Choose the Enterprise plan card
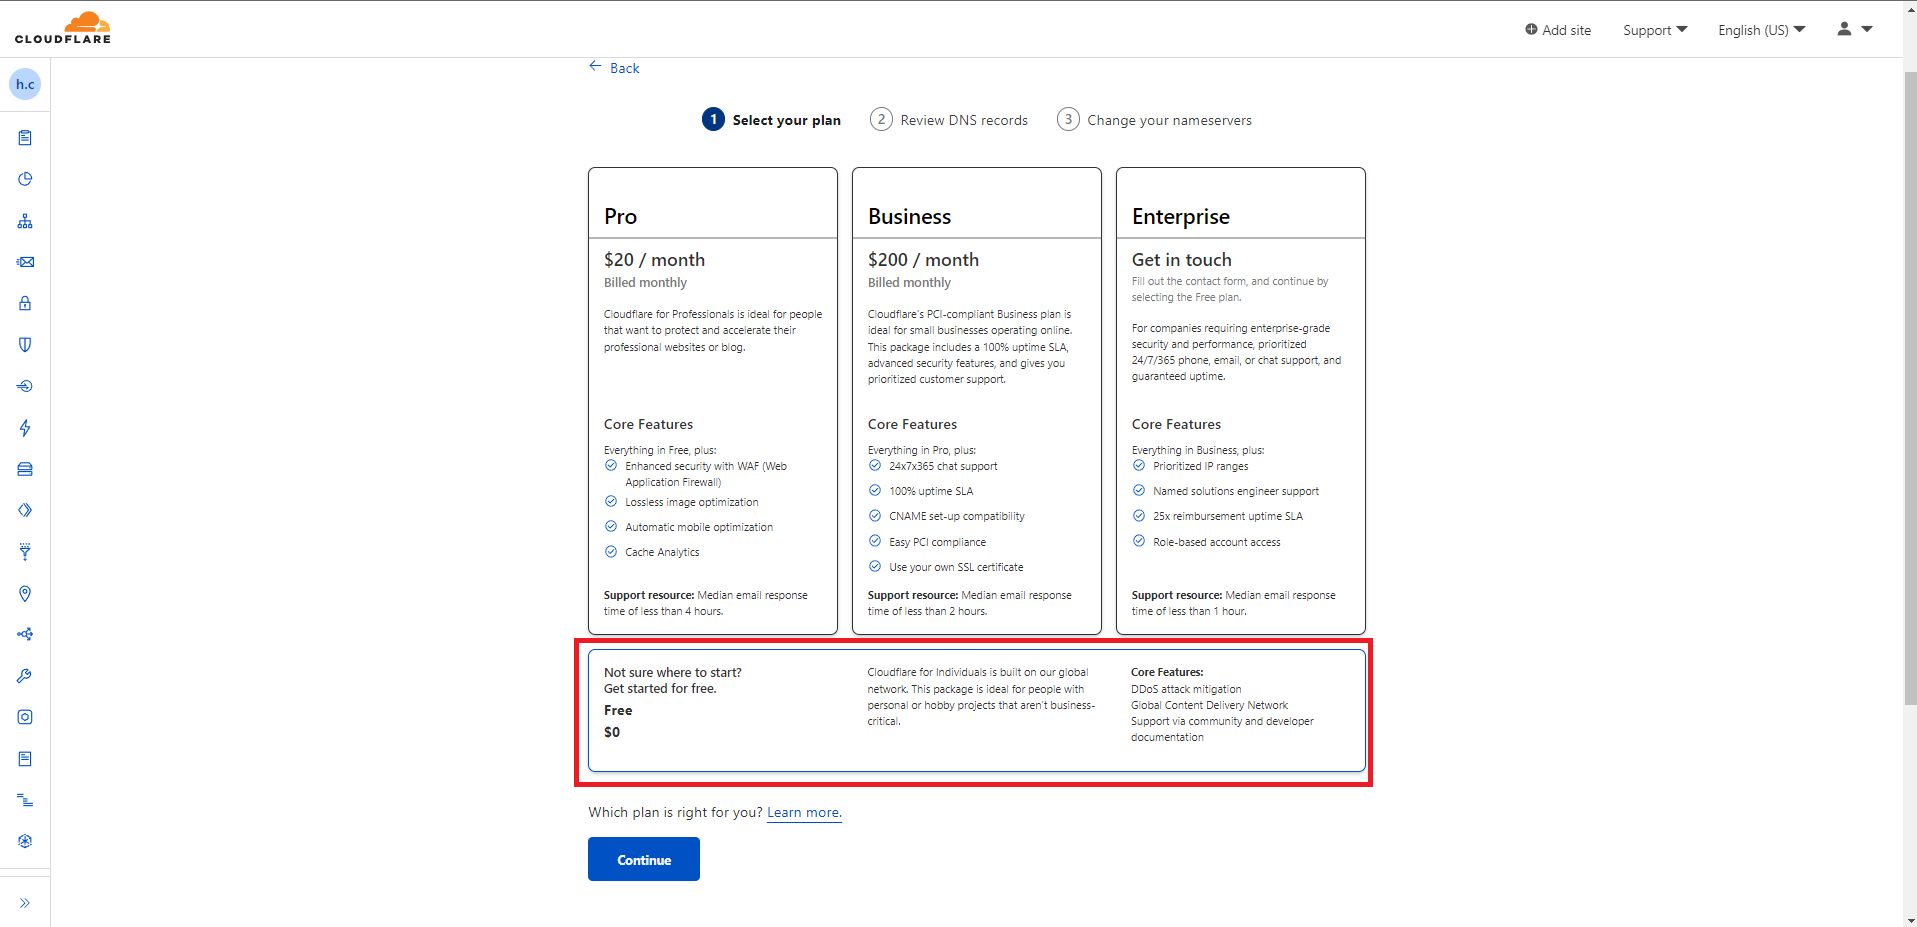The height and width of the screenshot is (927, 1917). pyautogui.click(x=1241, y=401)
